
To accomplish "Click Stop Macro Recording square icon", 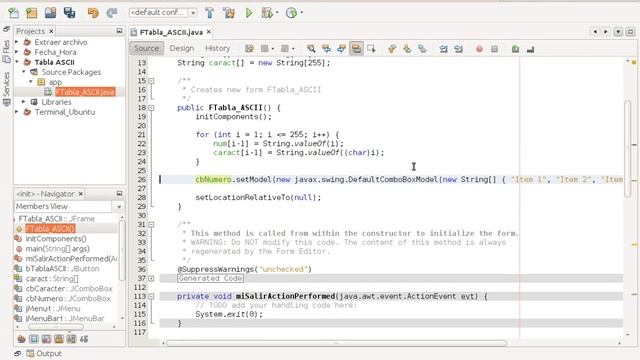I will coord(494,49).
